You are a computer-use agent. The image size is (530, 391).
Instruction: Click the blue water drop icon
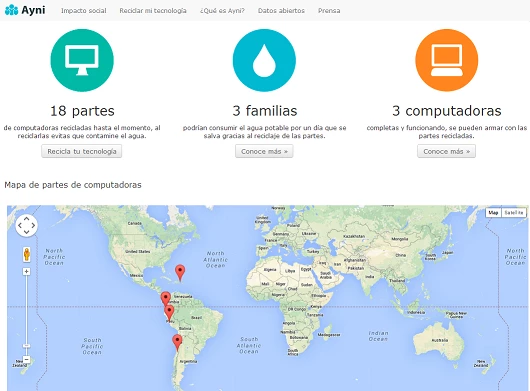(x=264, y=60)
